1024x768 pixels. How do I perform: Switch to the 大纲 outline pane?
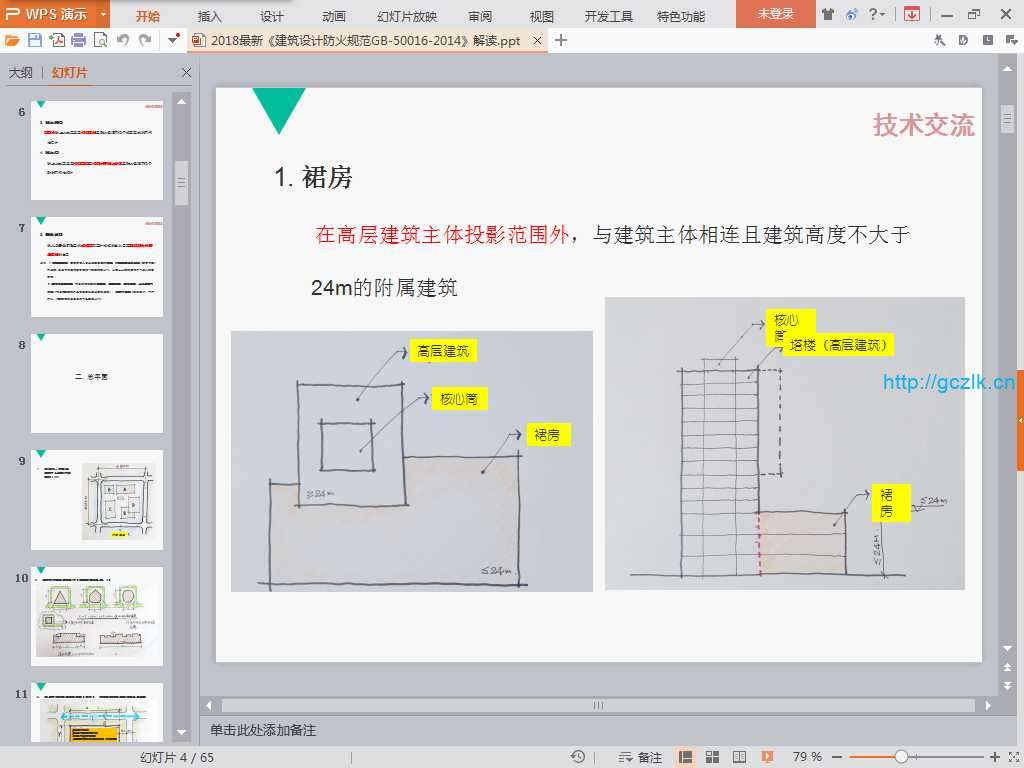(x=20, y=73)
